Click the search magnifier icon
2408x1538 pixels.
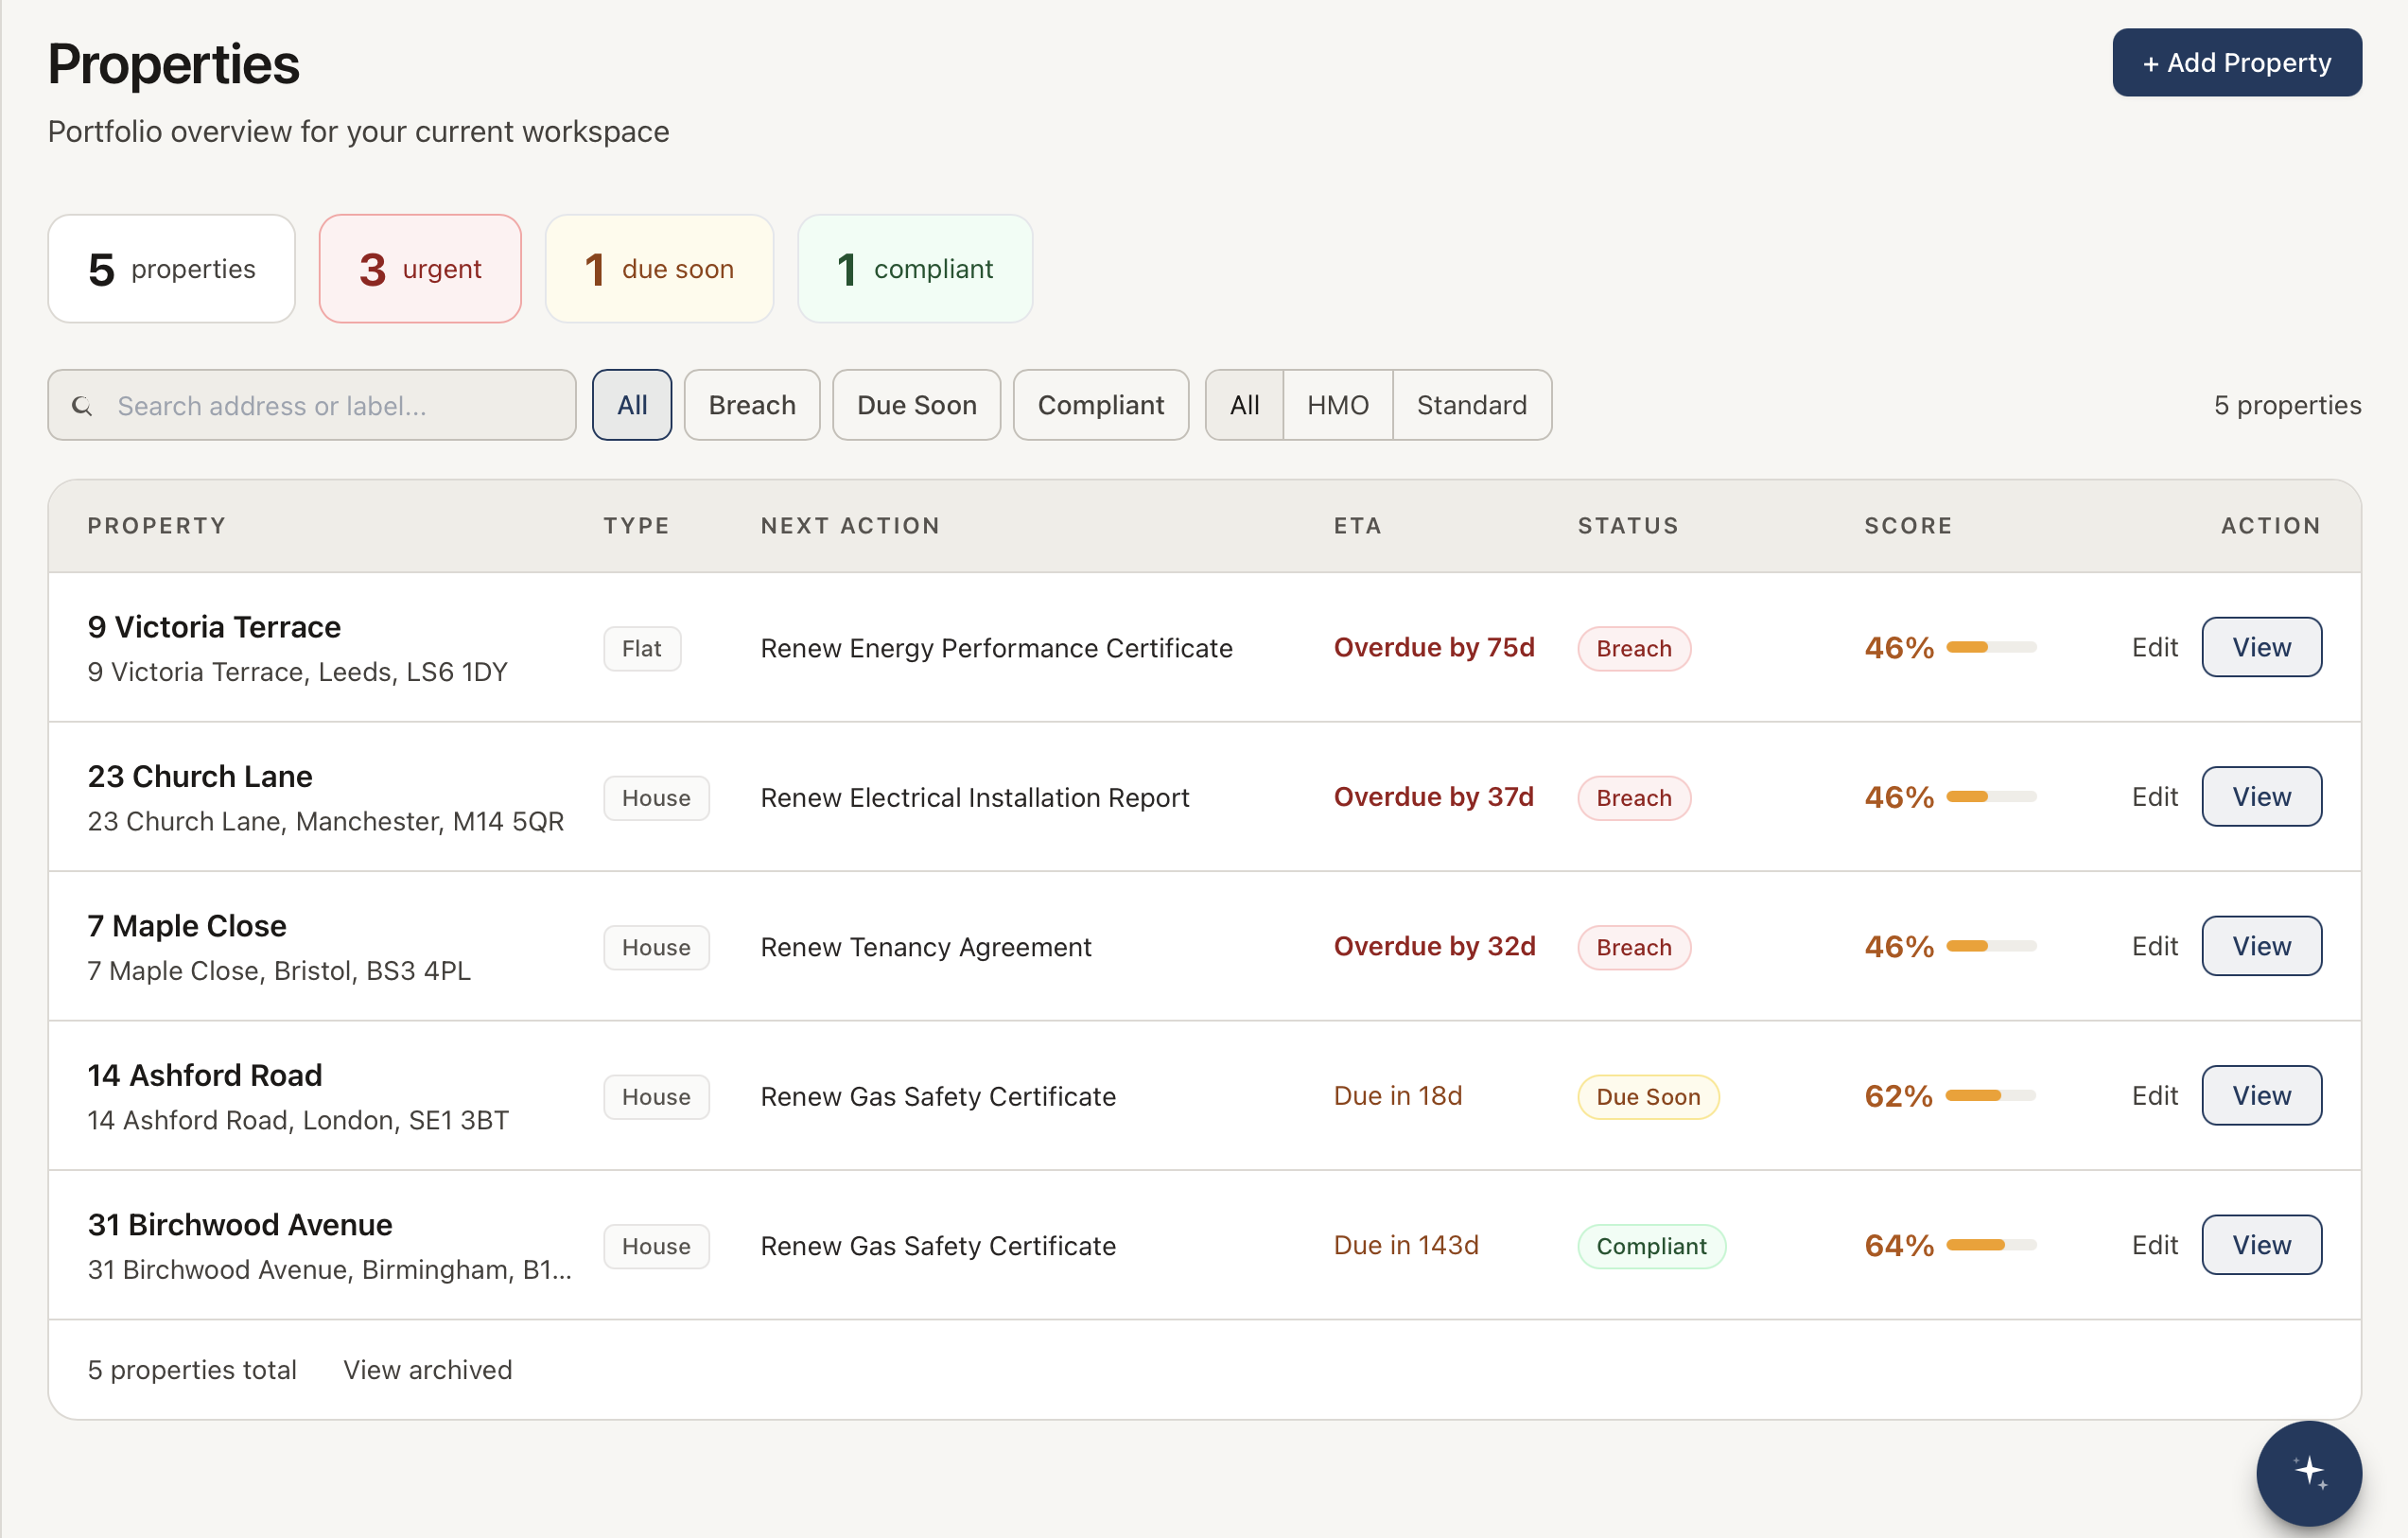[83, 406]
